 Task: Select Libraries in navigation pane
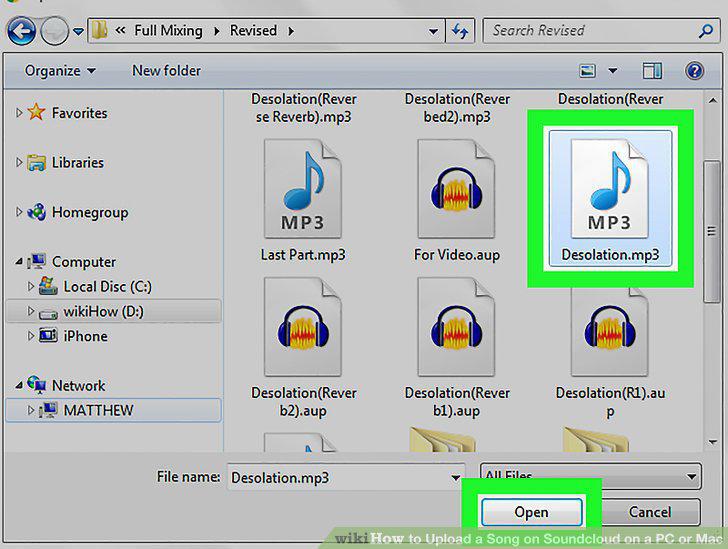78,163
